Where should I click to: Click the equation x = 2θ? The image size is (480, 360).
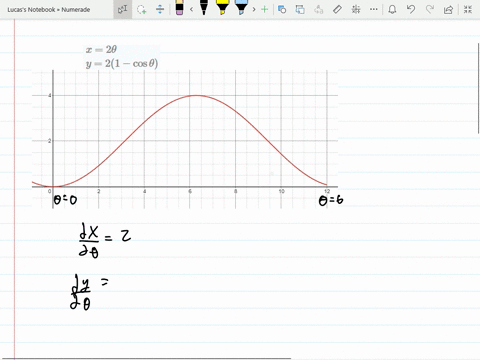click(101, 50)
